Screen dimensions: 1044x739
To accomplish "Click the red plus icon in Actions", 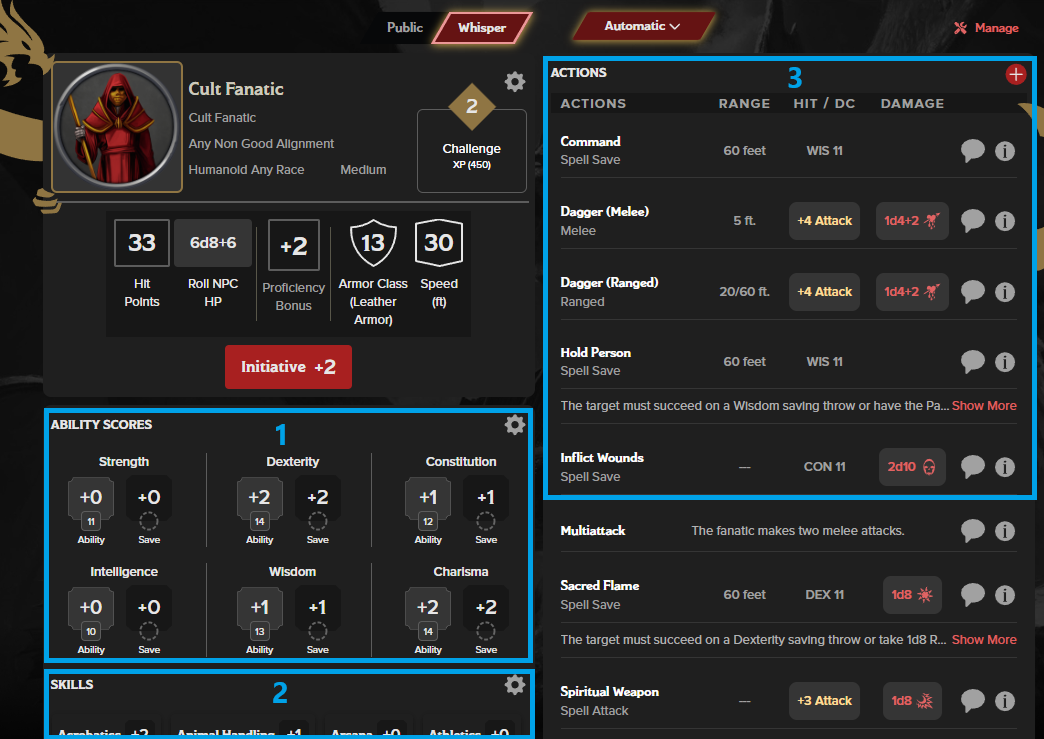I will click(1015, 75).
